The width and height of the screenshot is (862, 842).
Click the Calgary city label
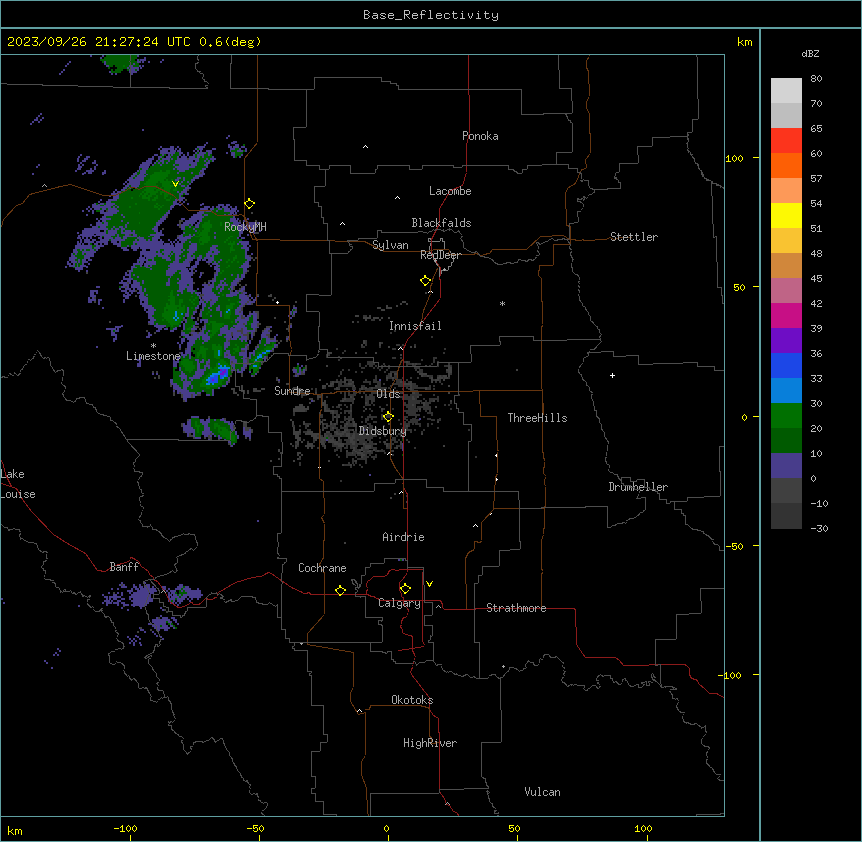[399, 603]
